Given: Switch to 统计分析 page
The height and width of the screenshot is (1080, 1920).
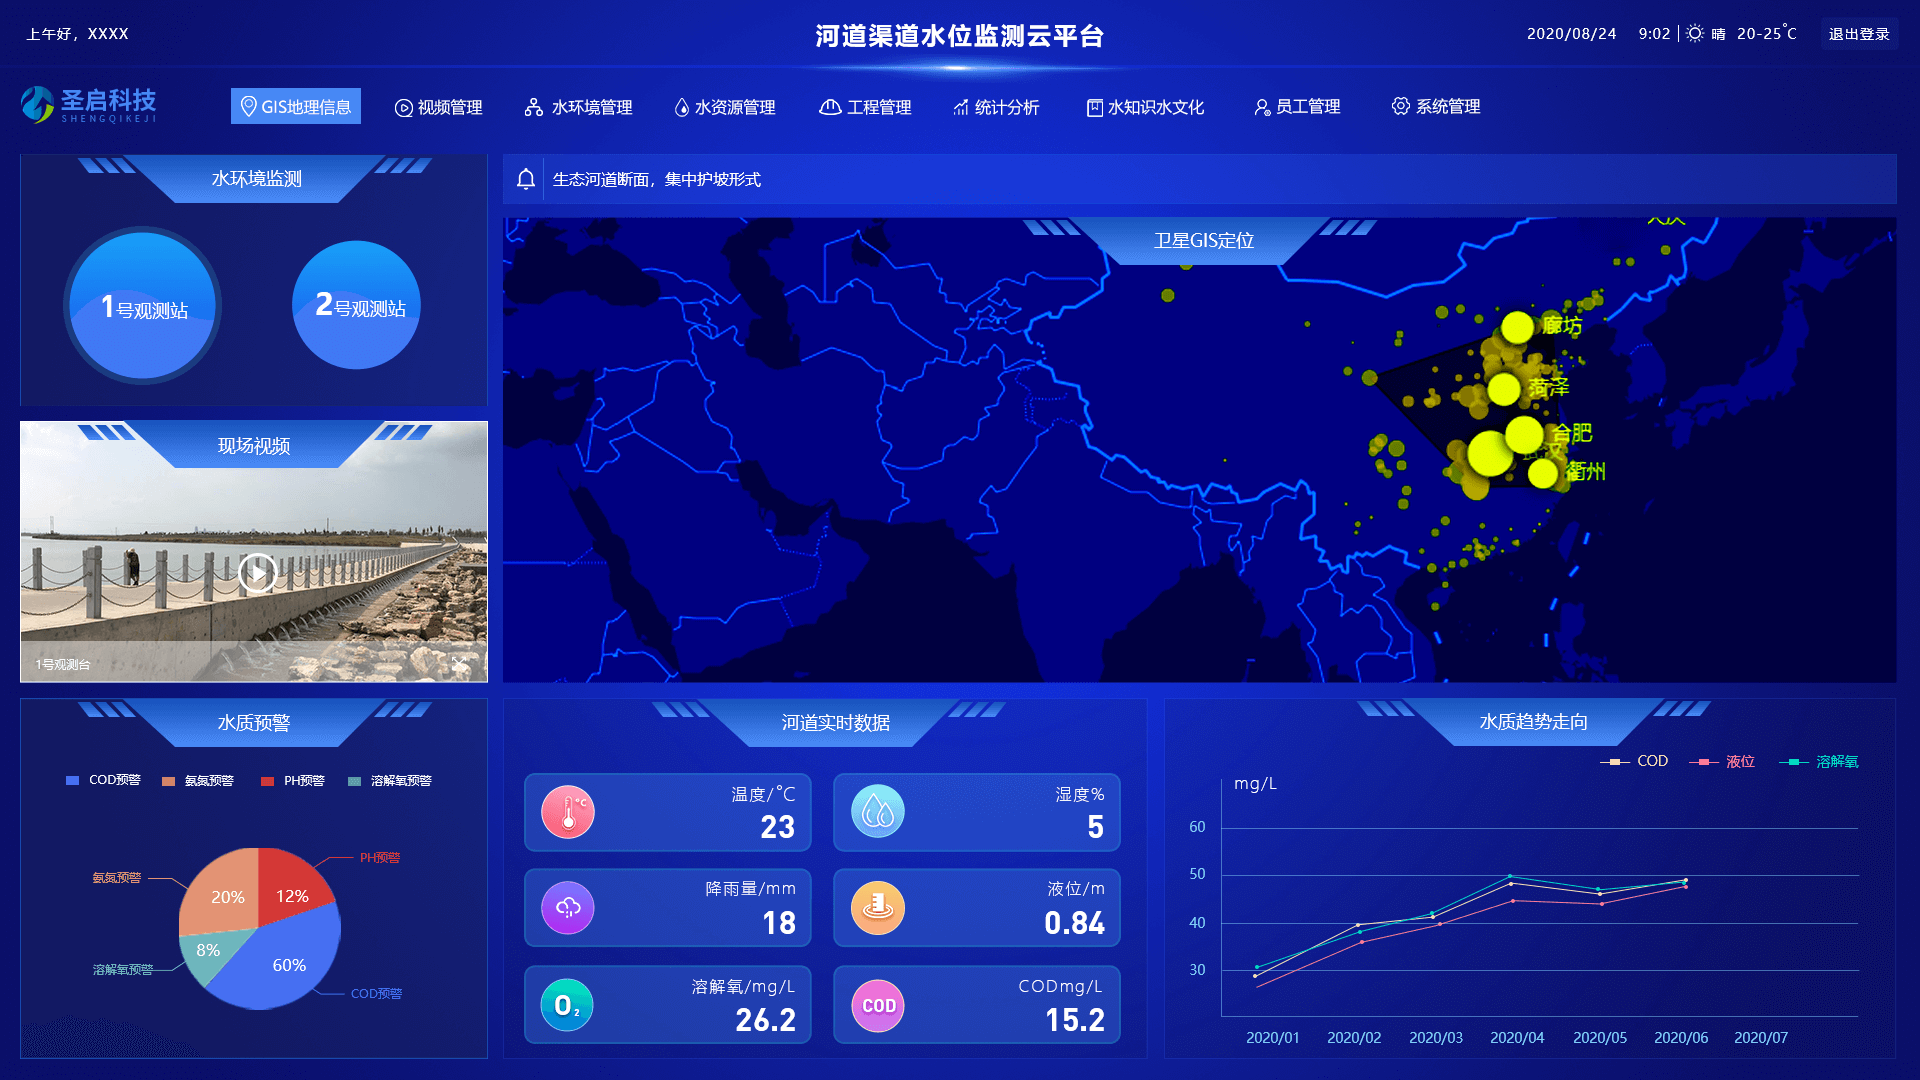Looking at the screenshot, I should coord(996,107).
